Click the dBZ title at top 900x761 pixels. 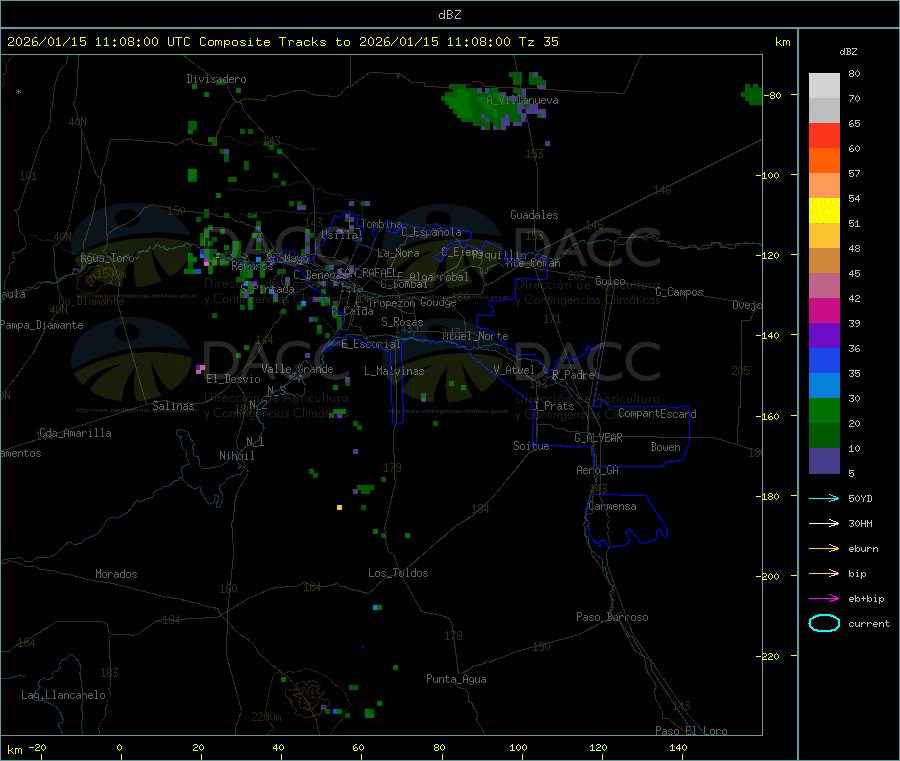coord(449,15)
